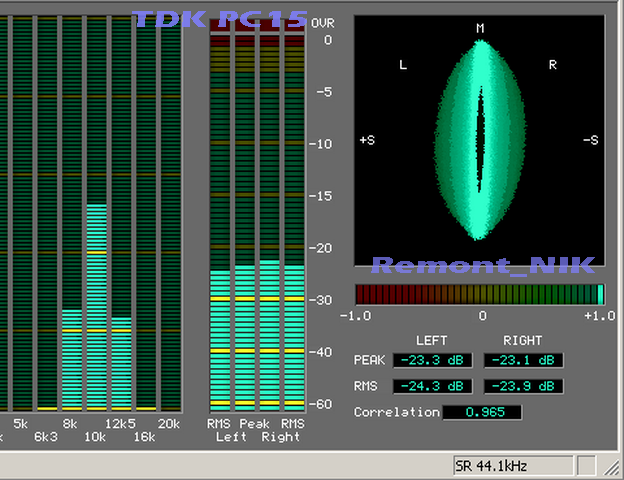Click the stereo goniometer display

point(479,140)
